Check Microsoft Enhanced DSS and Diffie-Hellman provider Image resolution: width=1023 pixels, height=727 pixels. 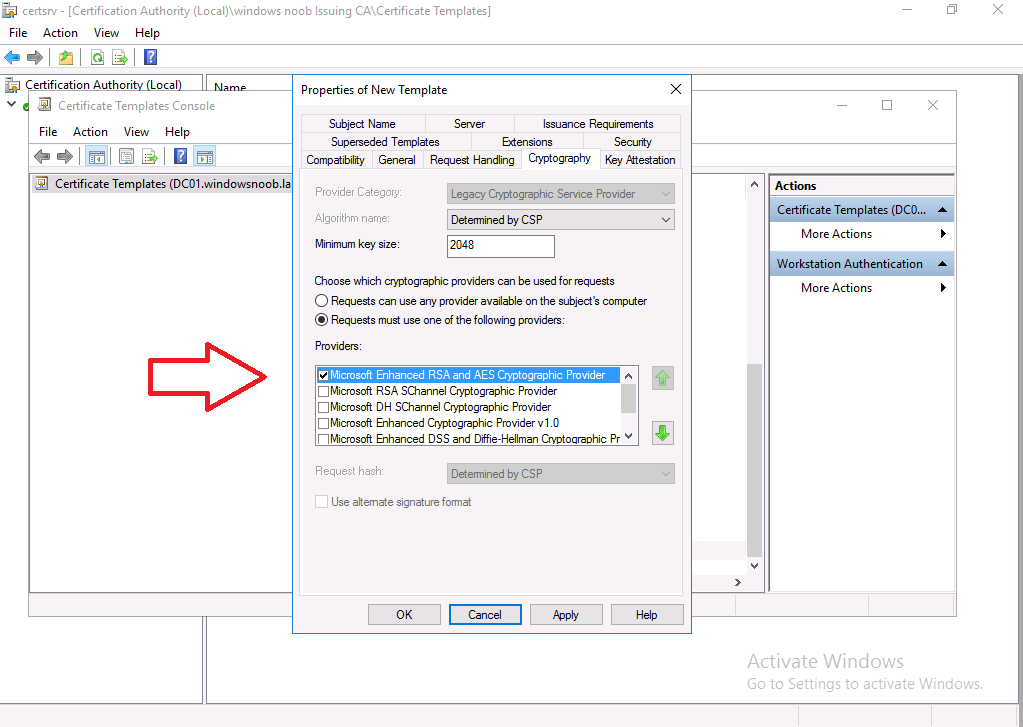[x=323, y=439]
